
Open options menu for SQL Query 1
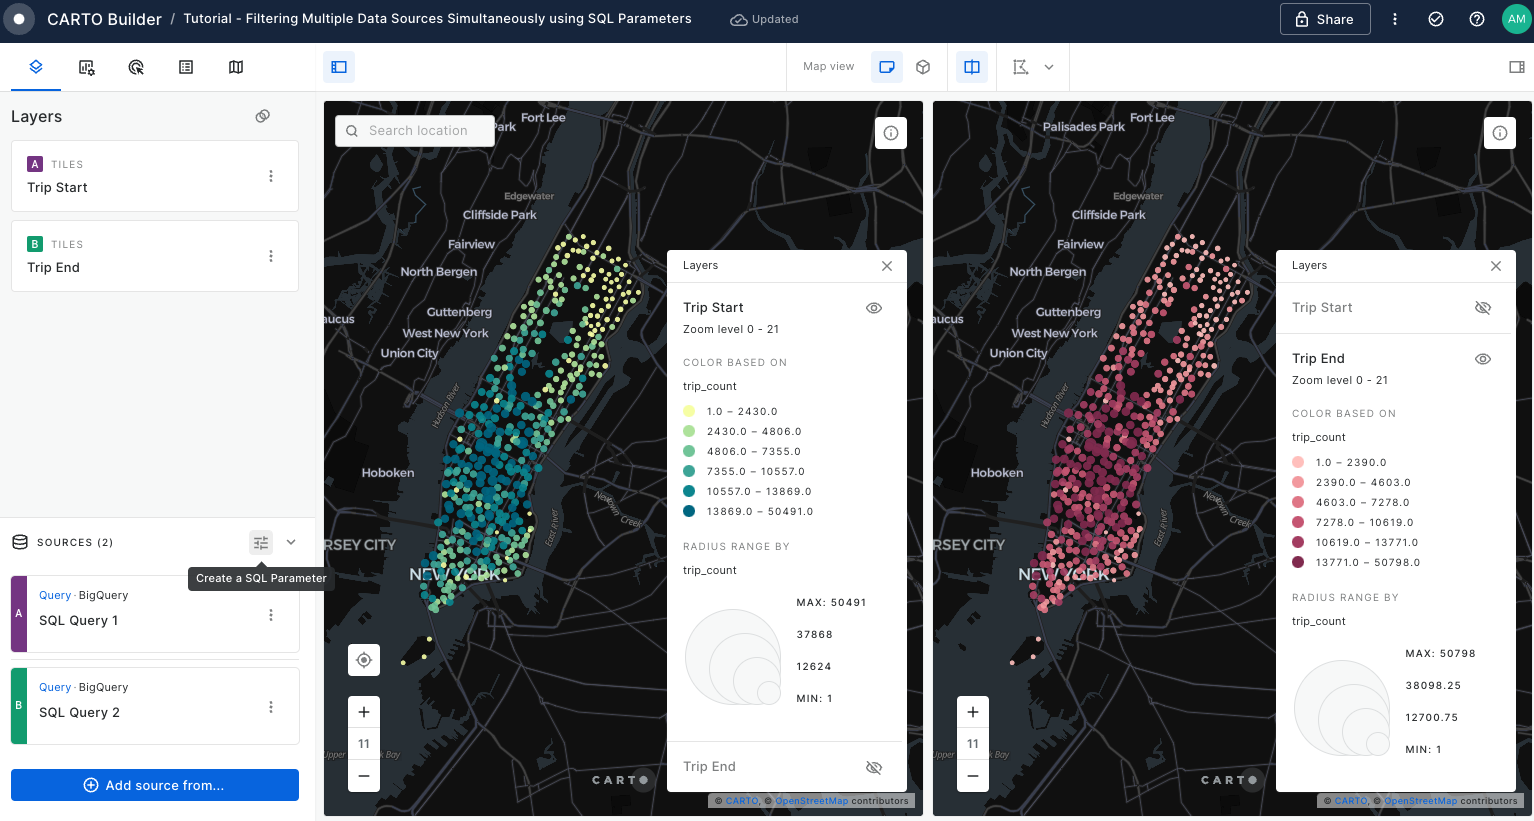coord(271,615)
